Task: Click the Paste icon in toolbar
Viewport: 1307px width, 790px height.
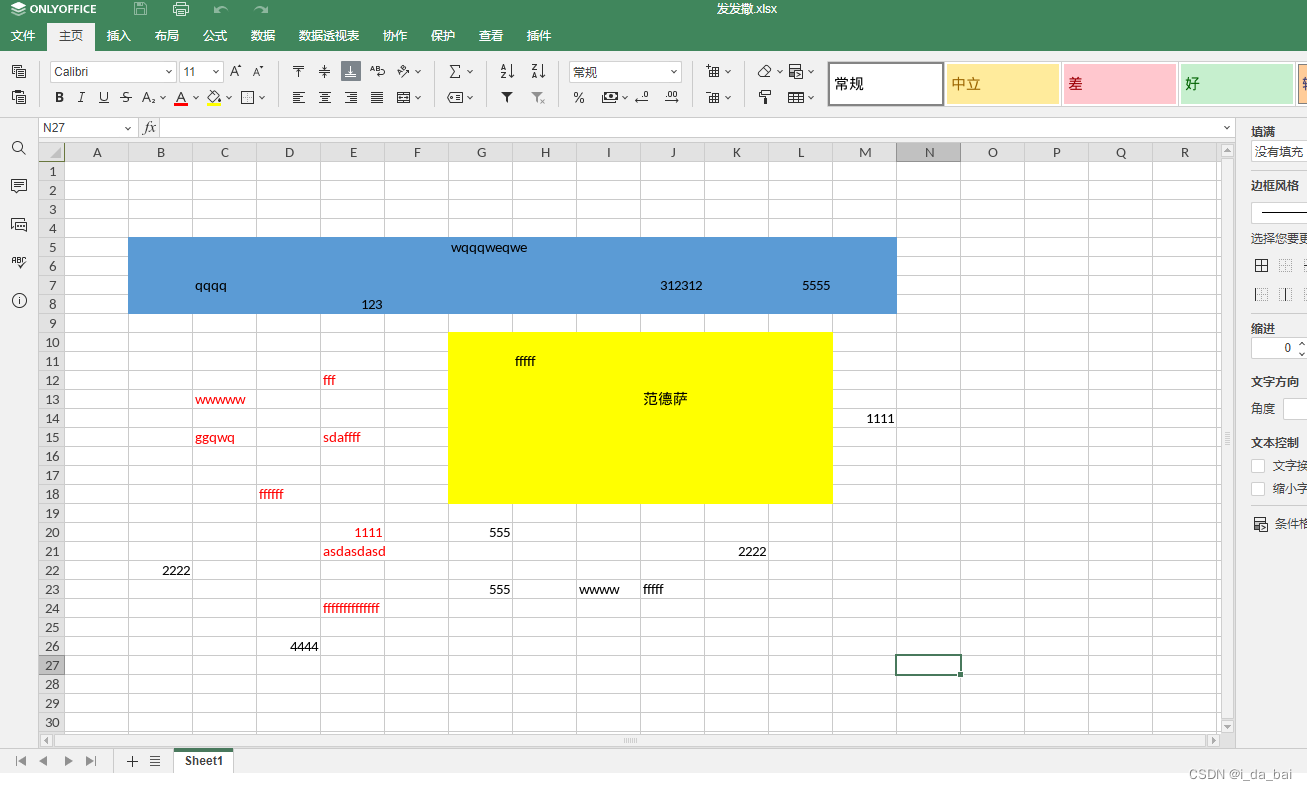Action: point(19,97)
